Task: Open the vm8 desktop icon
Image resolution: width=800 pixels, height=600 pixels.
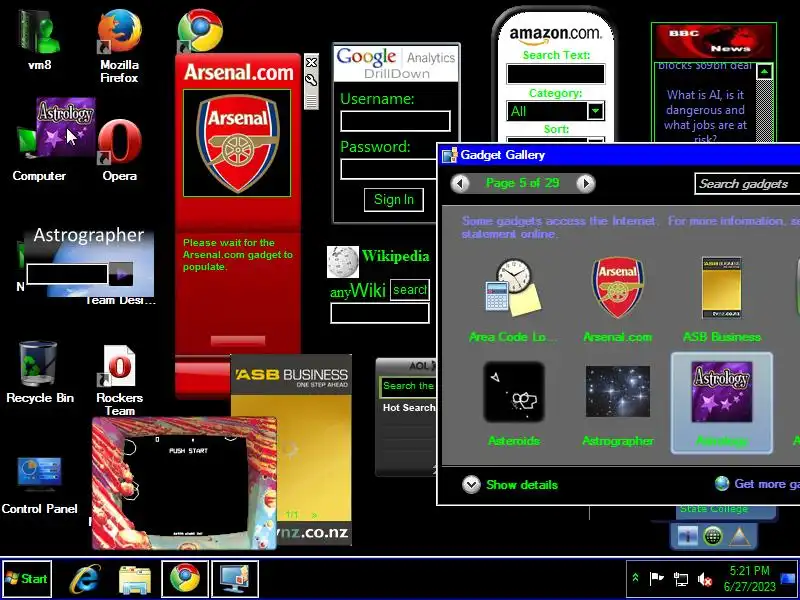Action: point(39,40)
